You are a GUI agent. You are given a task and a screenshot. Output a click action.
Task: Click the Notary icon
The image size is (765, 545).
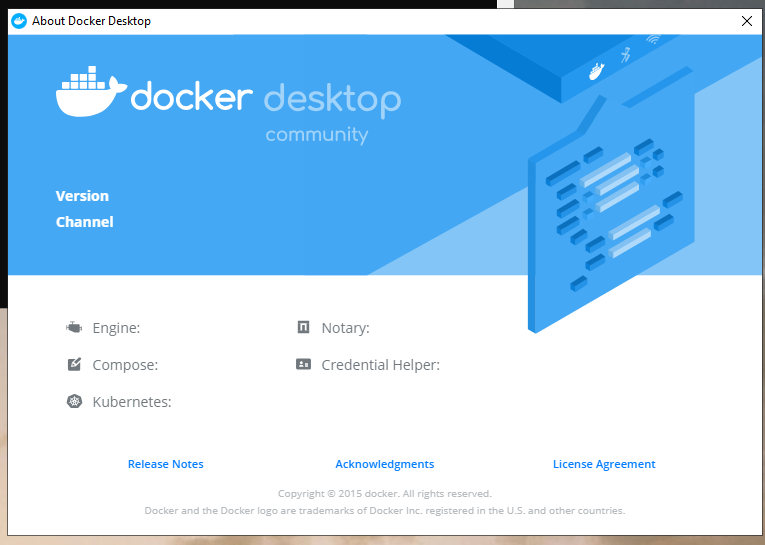point(303,327)
